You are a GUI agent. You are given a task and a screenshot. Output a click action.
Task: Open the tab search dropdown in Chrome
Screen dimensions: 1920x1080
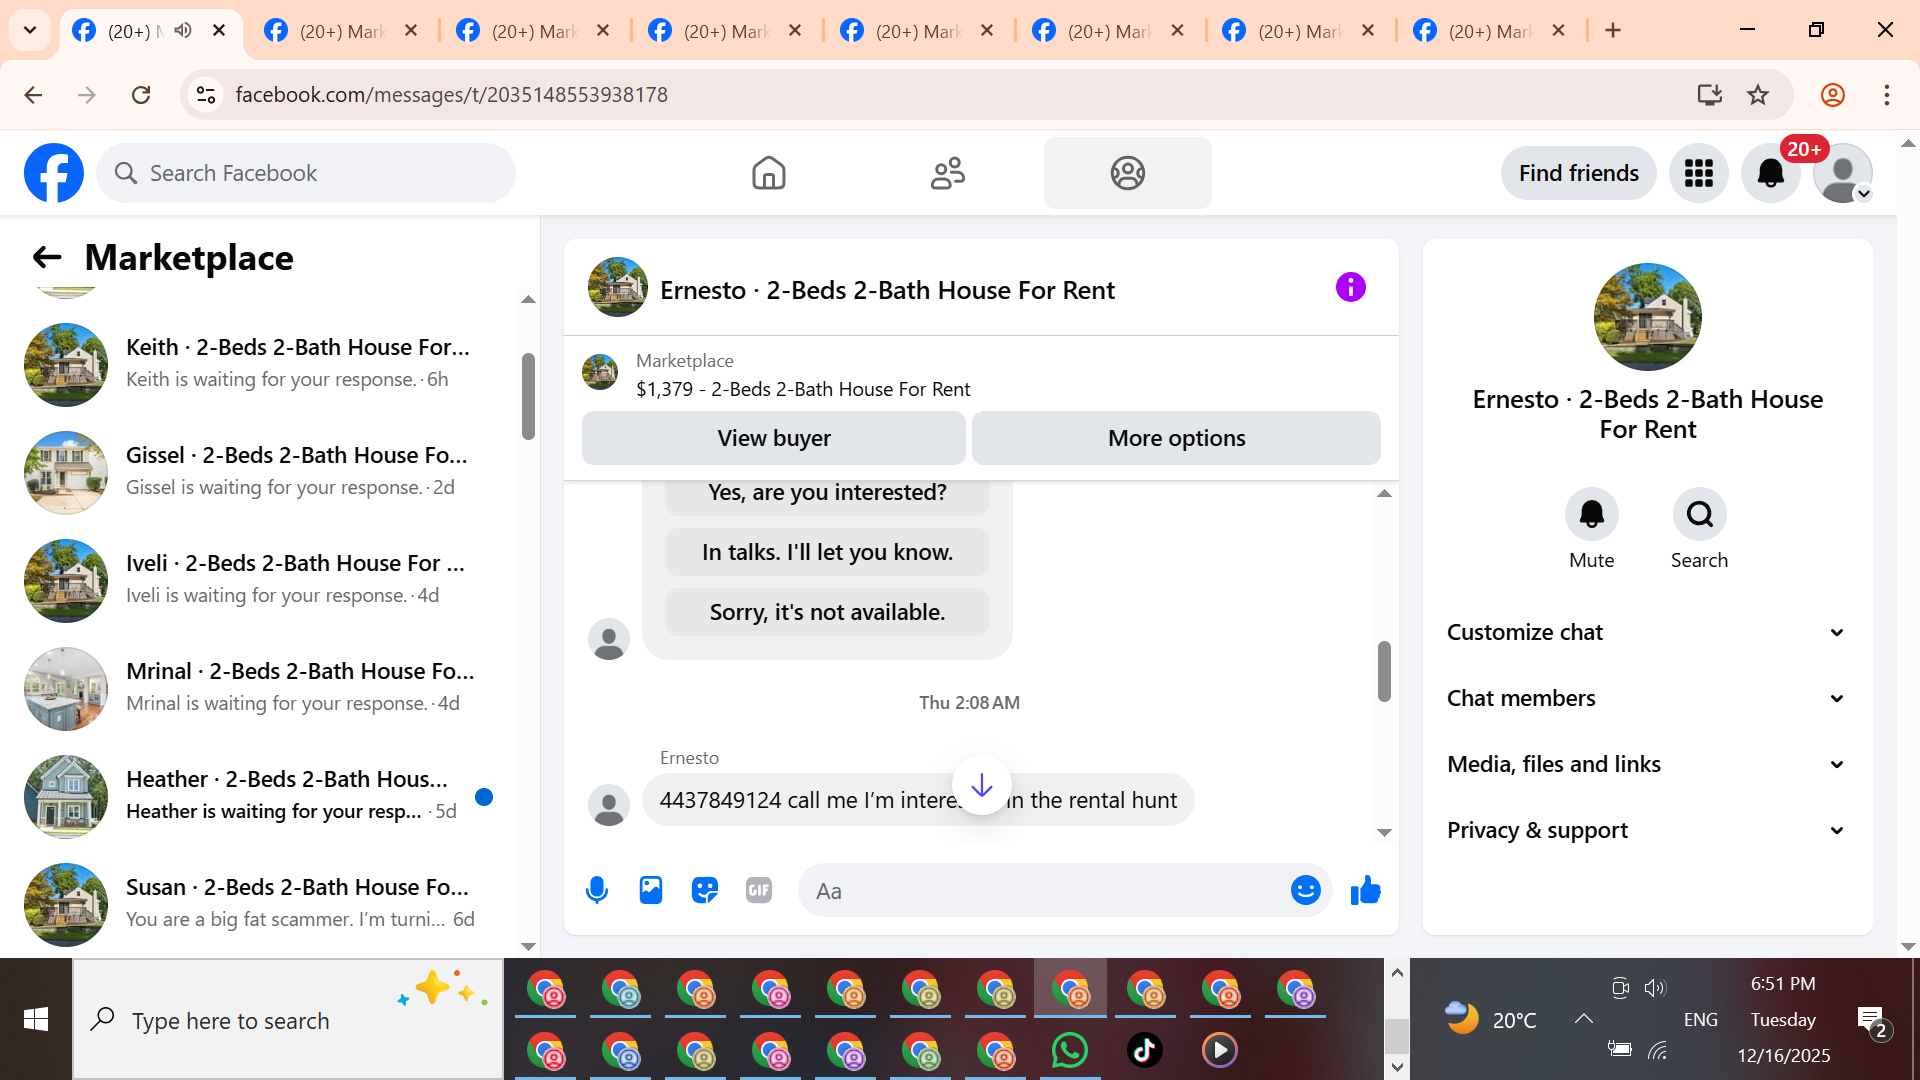[x=30, y=30]
